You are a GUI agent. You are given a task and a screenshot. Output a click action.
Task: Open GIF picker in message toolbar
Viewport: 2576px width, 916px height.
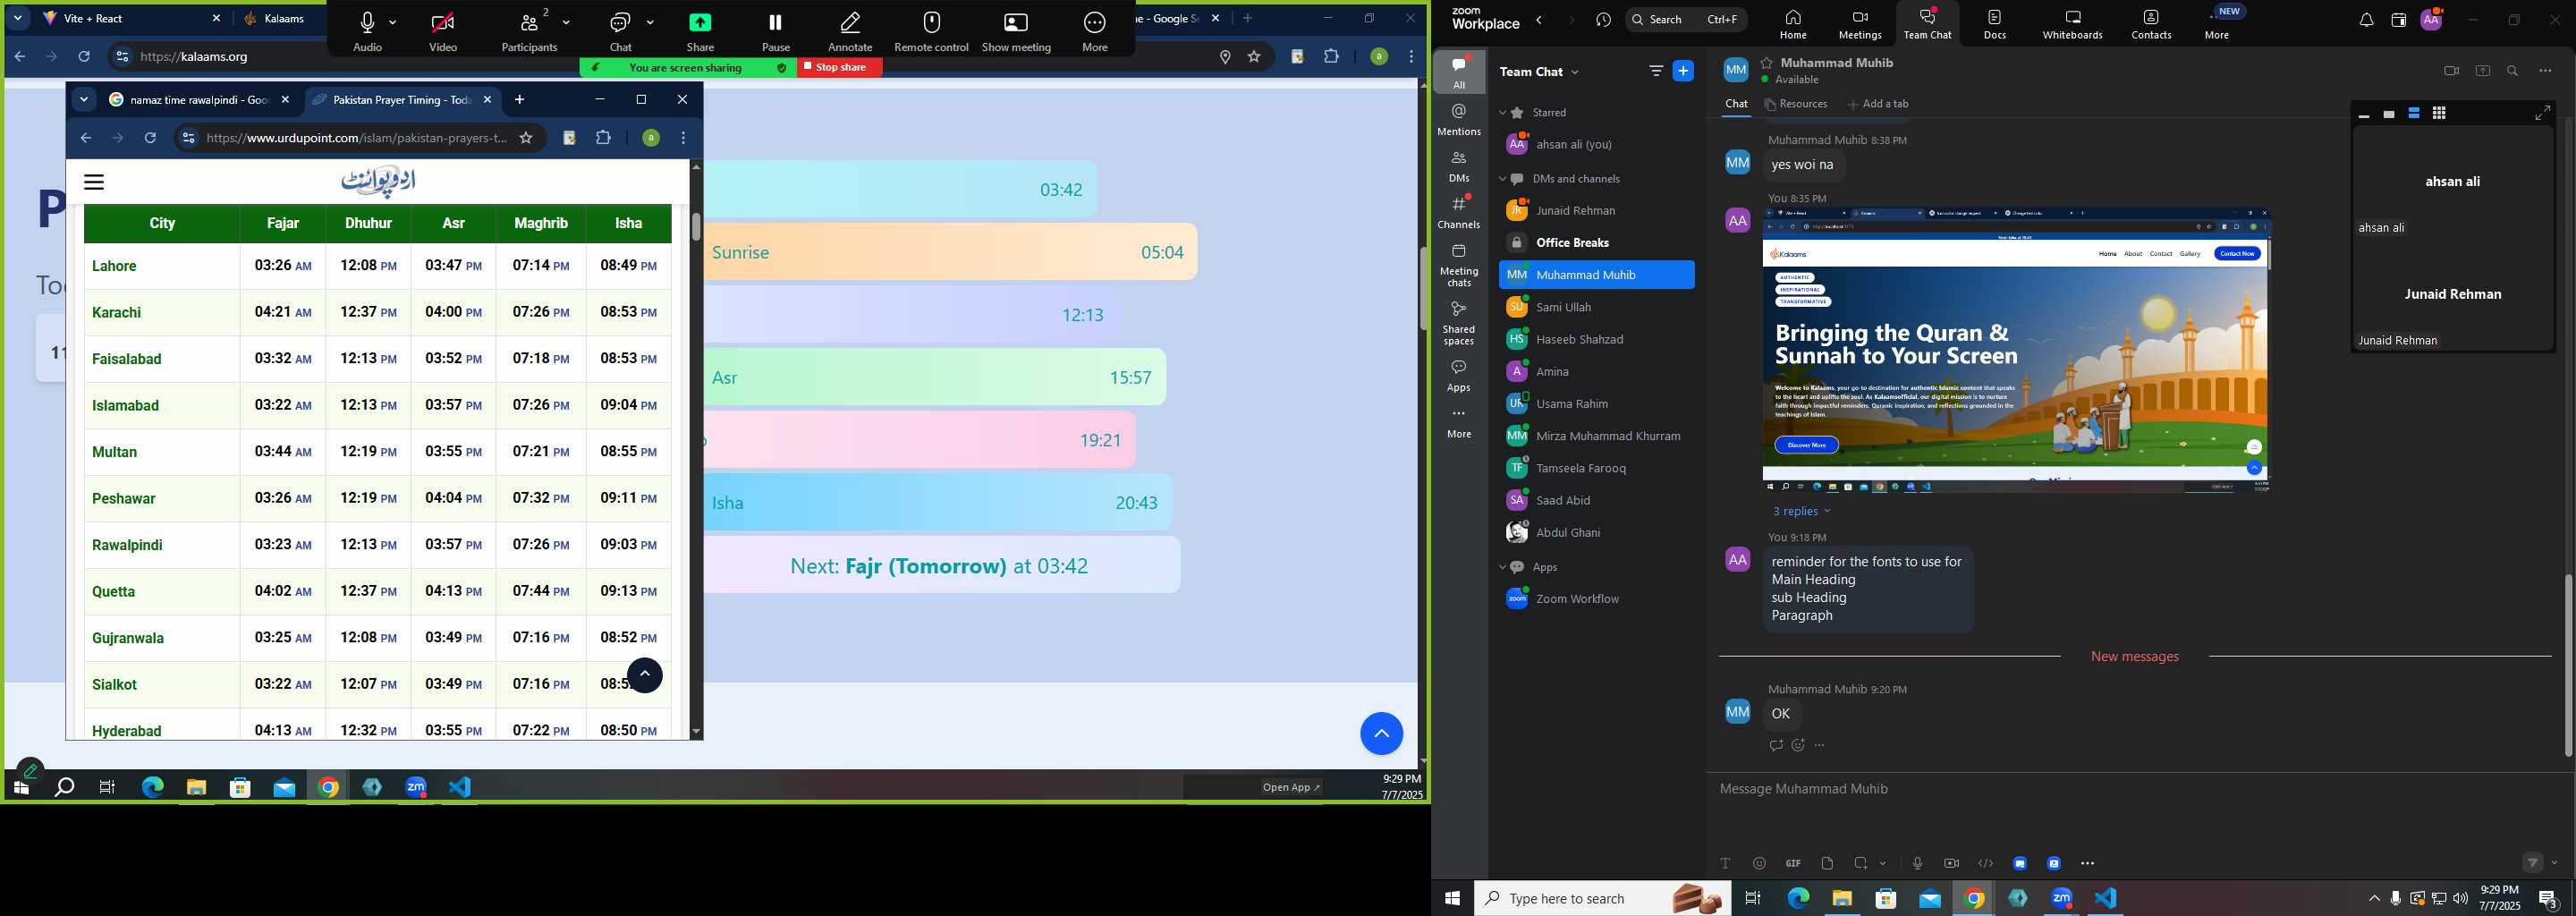pos(1793,863)
